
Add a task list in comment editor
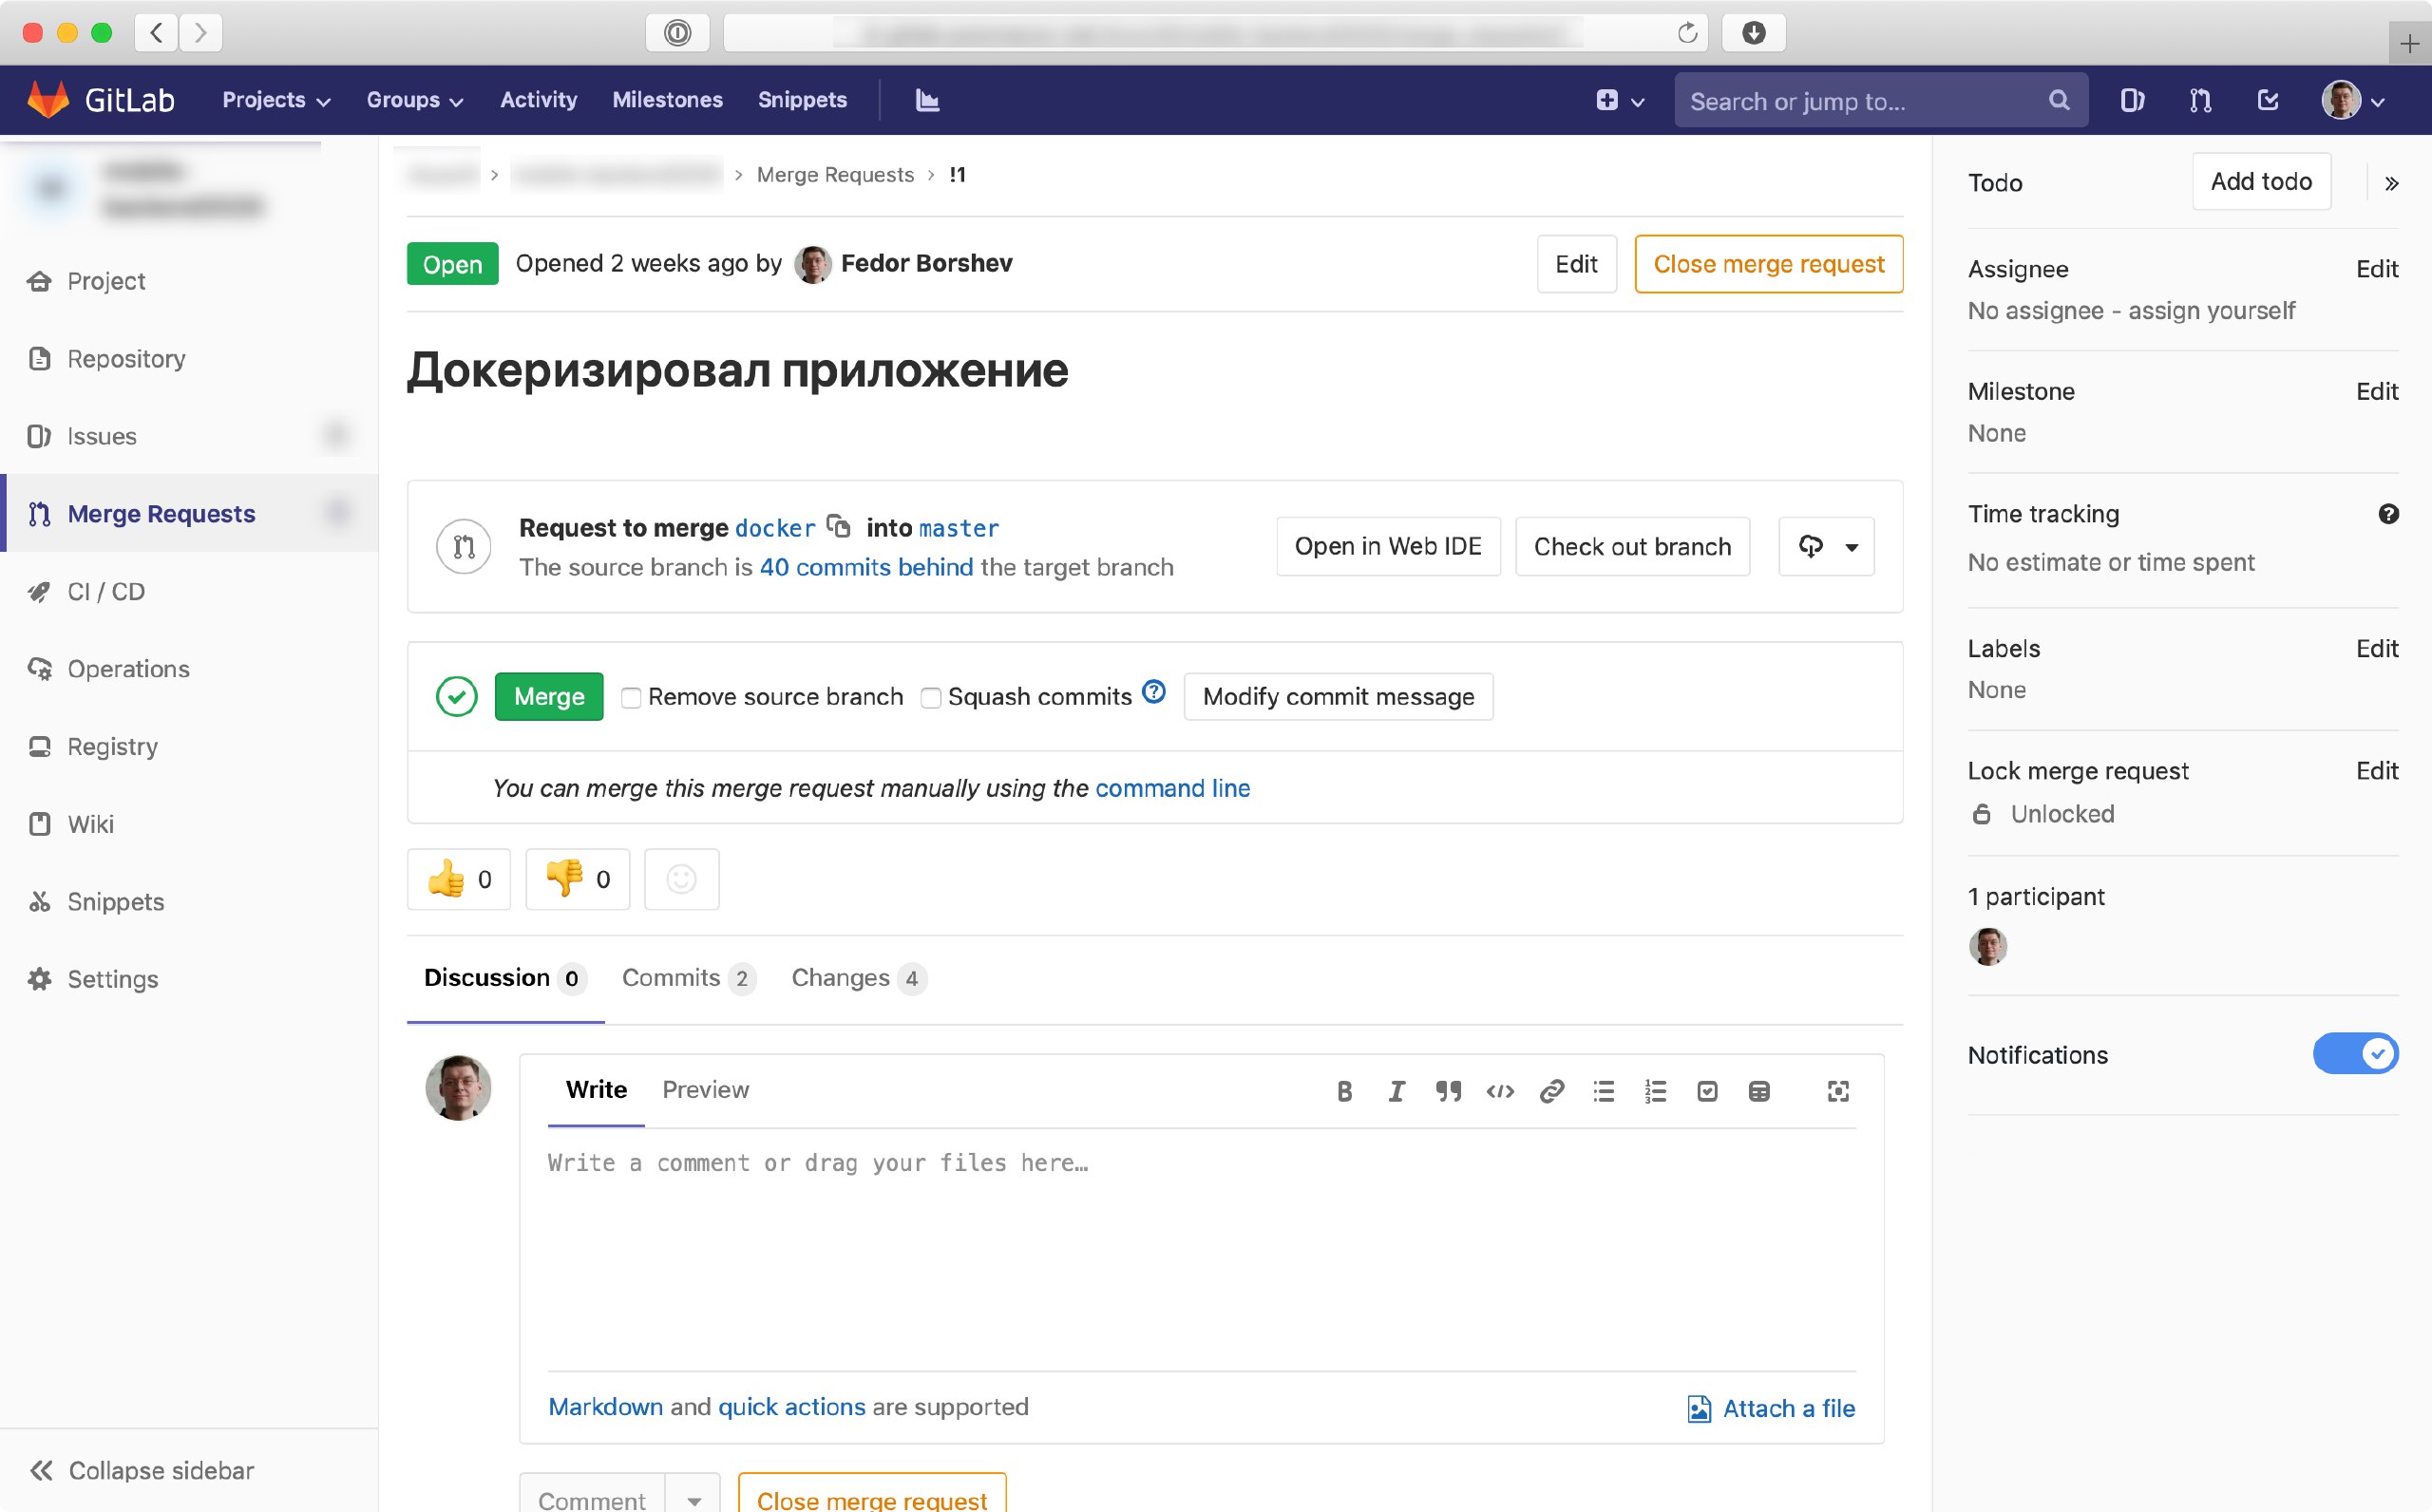1707,1091
